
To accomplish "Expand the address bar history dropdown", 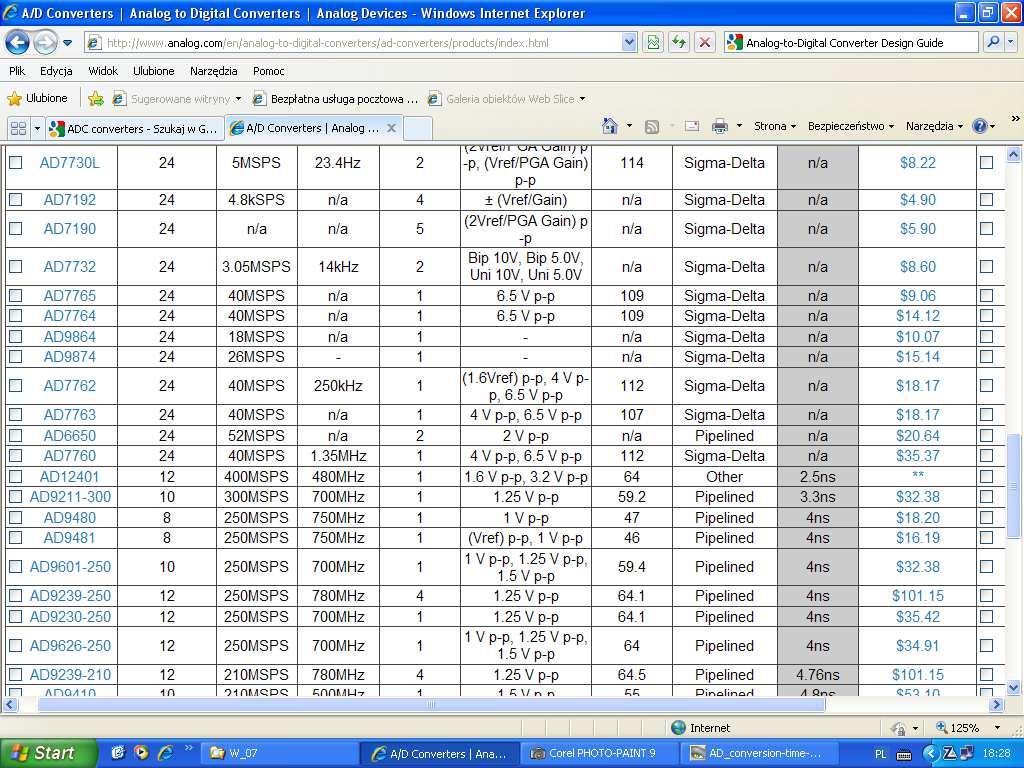I will (x=629, y=43).
